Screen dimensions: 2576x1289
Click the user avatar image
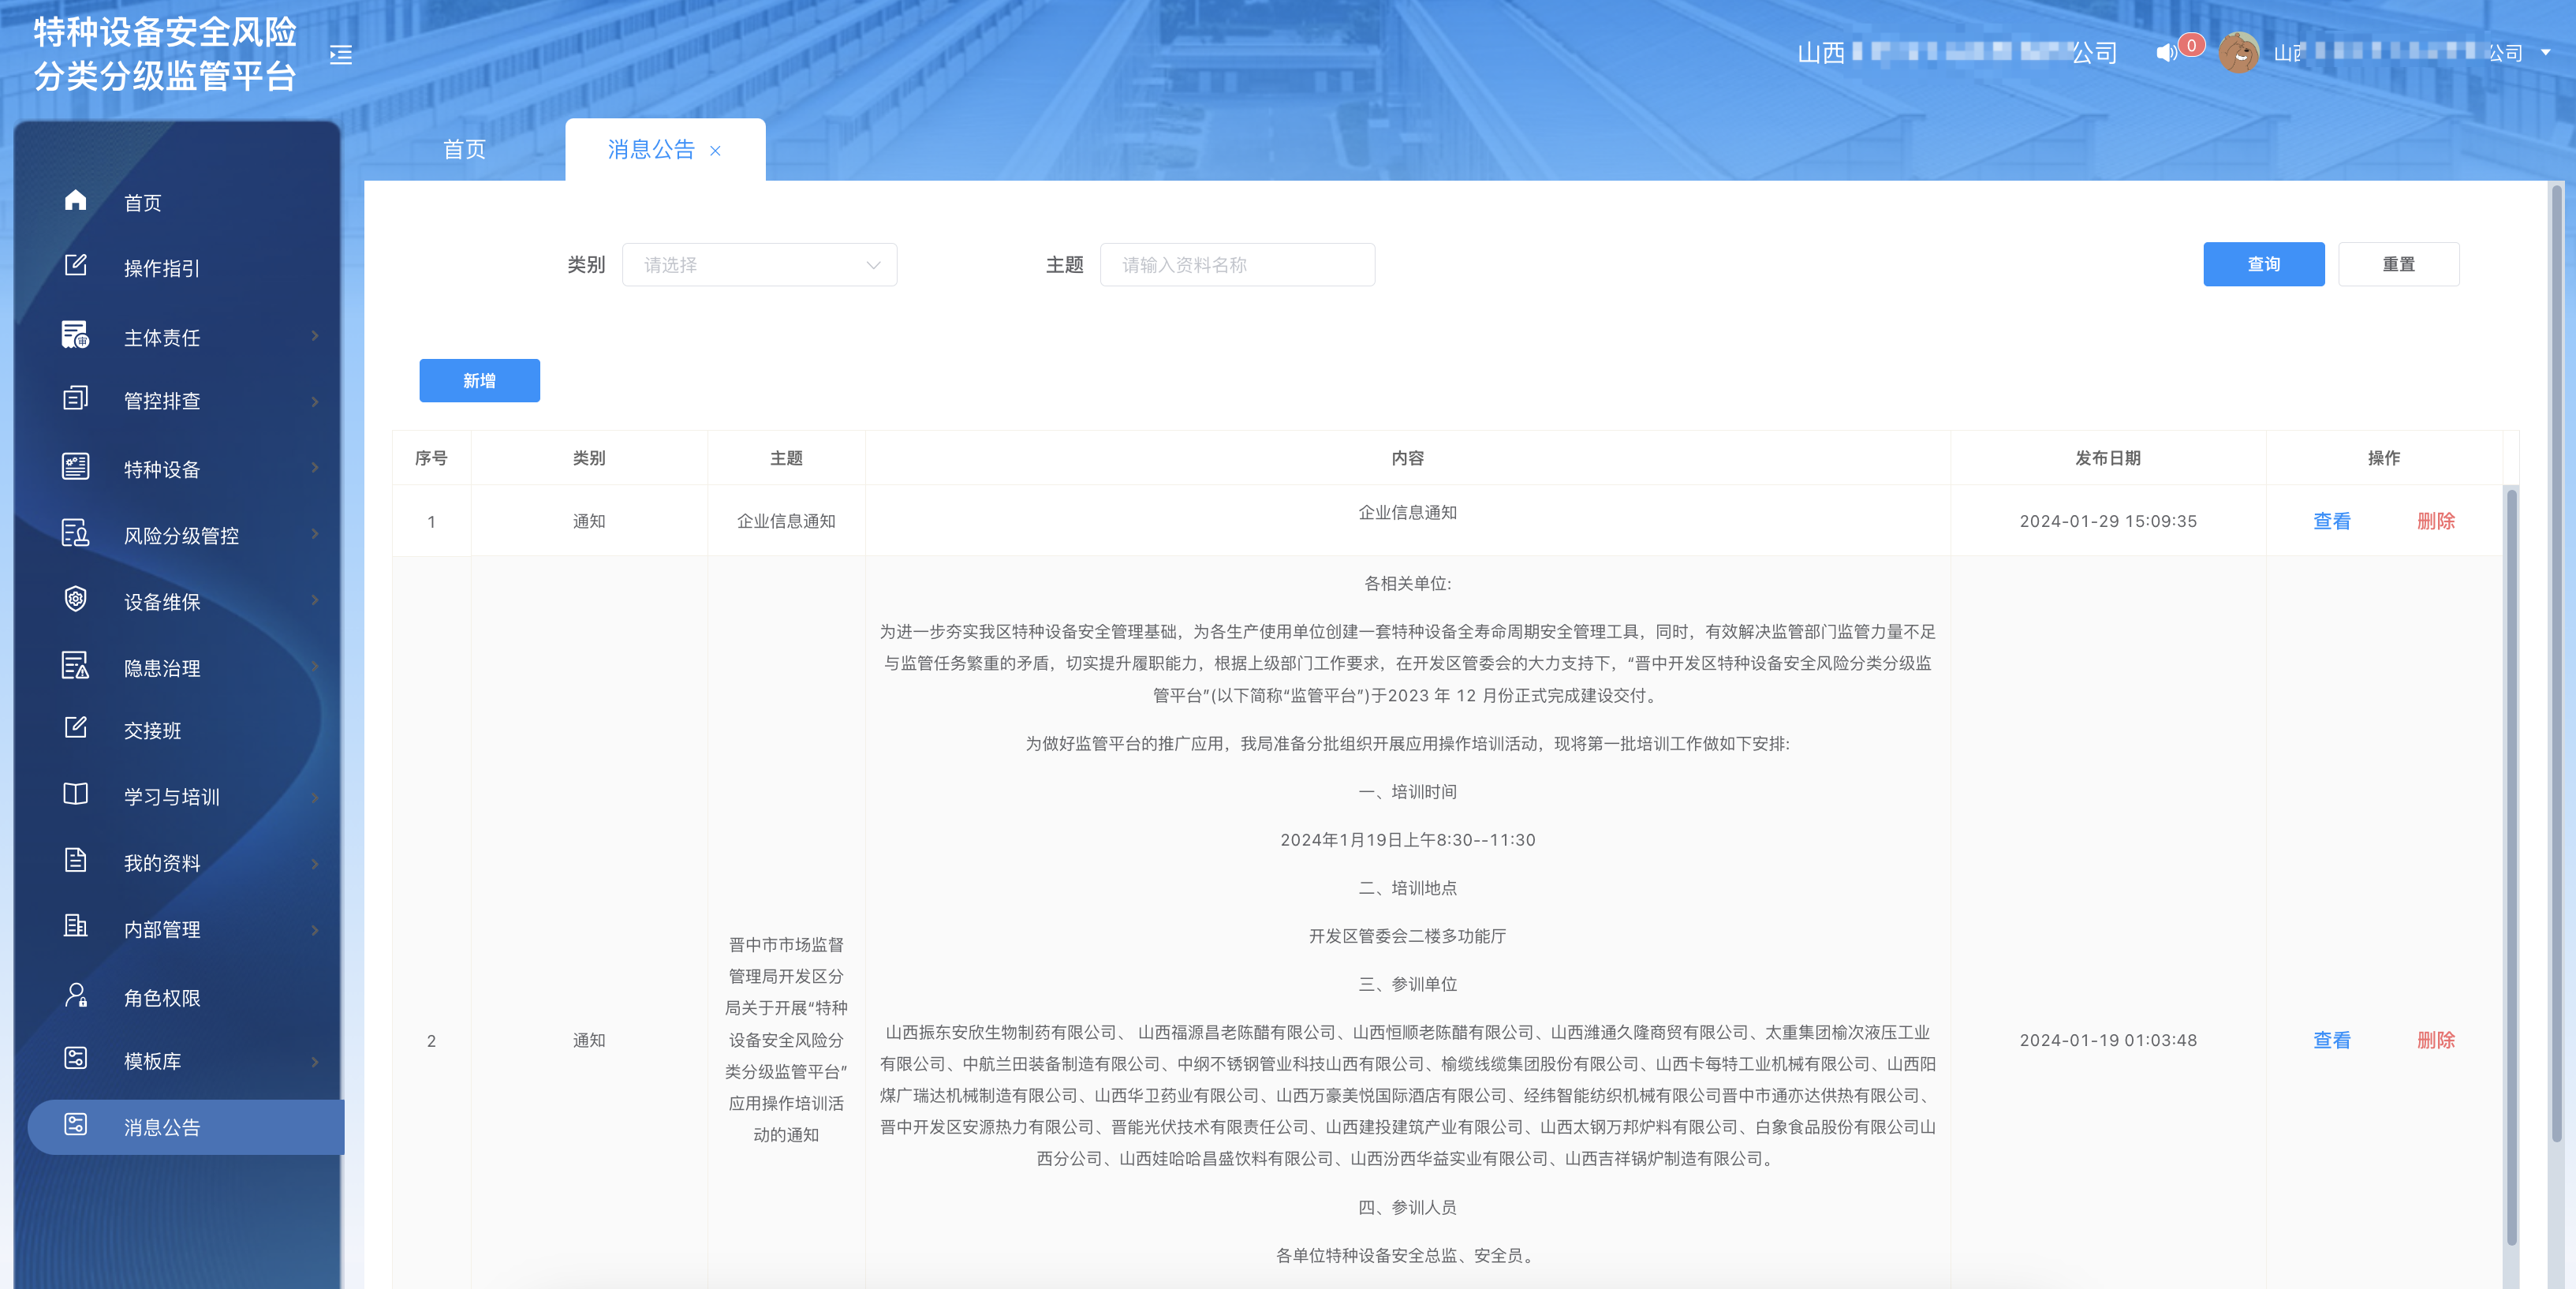pos(2238,53)
